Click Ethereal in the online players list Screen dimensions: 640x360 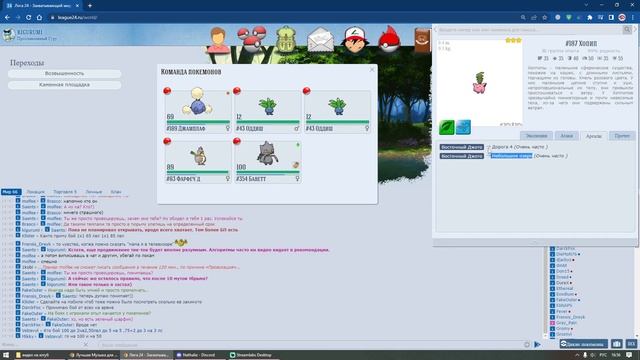click(x=564, y=289)
